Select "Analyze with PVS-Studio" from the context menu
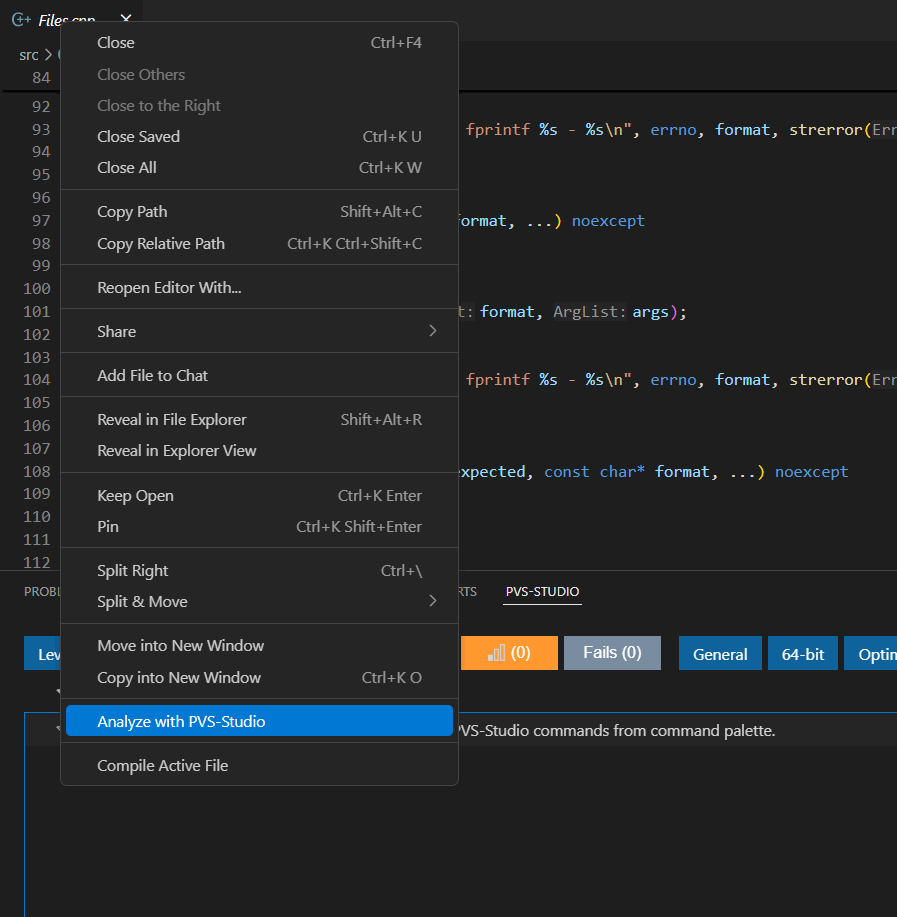The width and height of the screenshot is (897, 917). coord(180,720)
